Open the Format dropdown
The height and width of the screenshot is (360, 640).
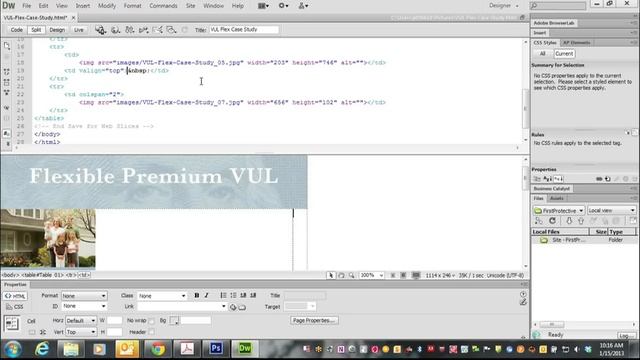pyautogui.click(x=84, y=296)
